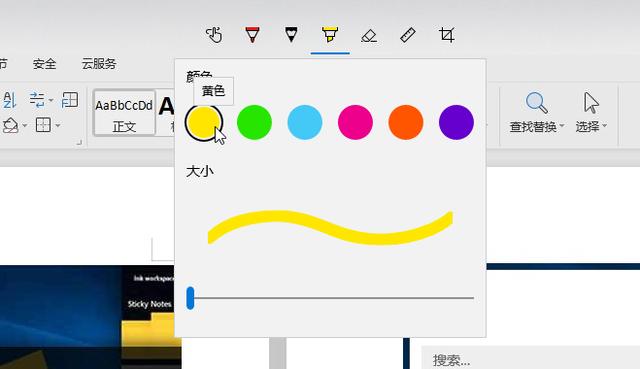Click the 查找替换 magnifier icon
This screenshot has width=640, height=369.
coord(536,103)
